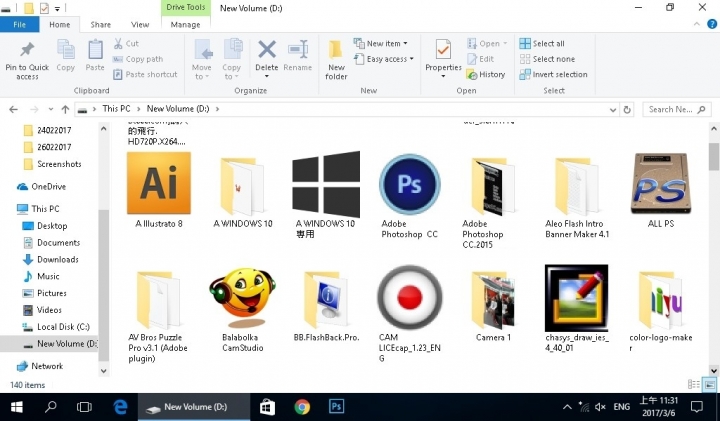Screen dimensions: 720x421
Task: Click the Paste ribbon icon
Action: pos(95,50)
